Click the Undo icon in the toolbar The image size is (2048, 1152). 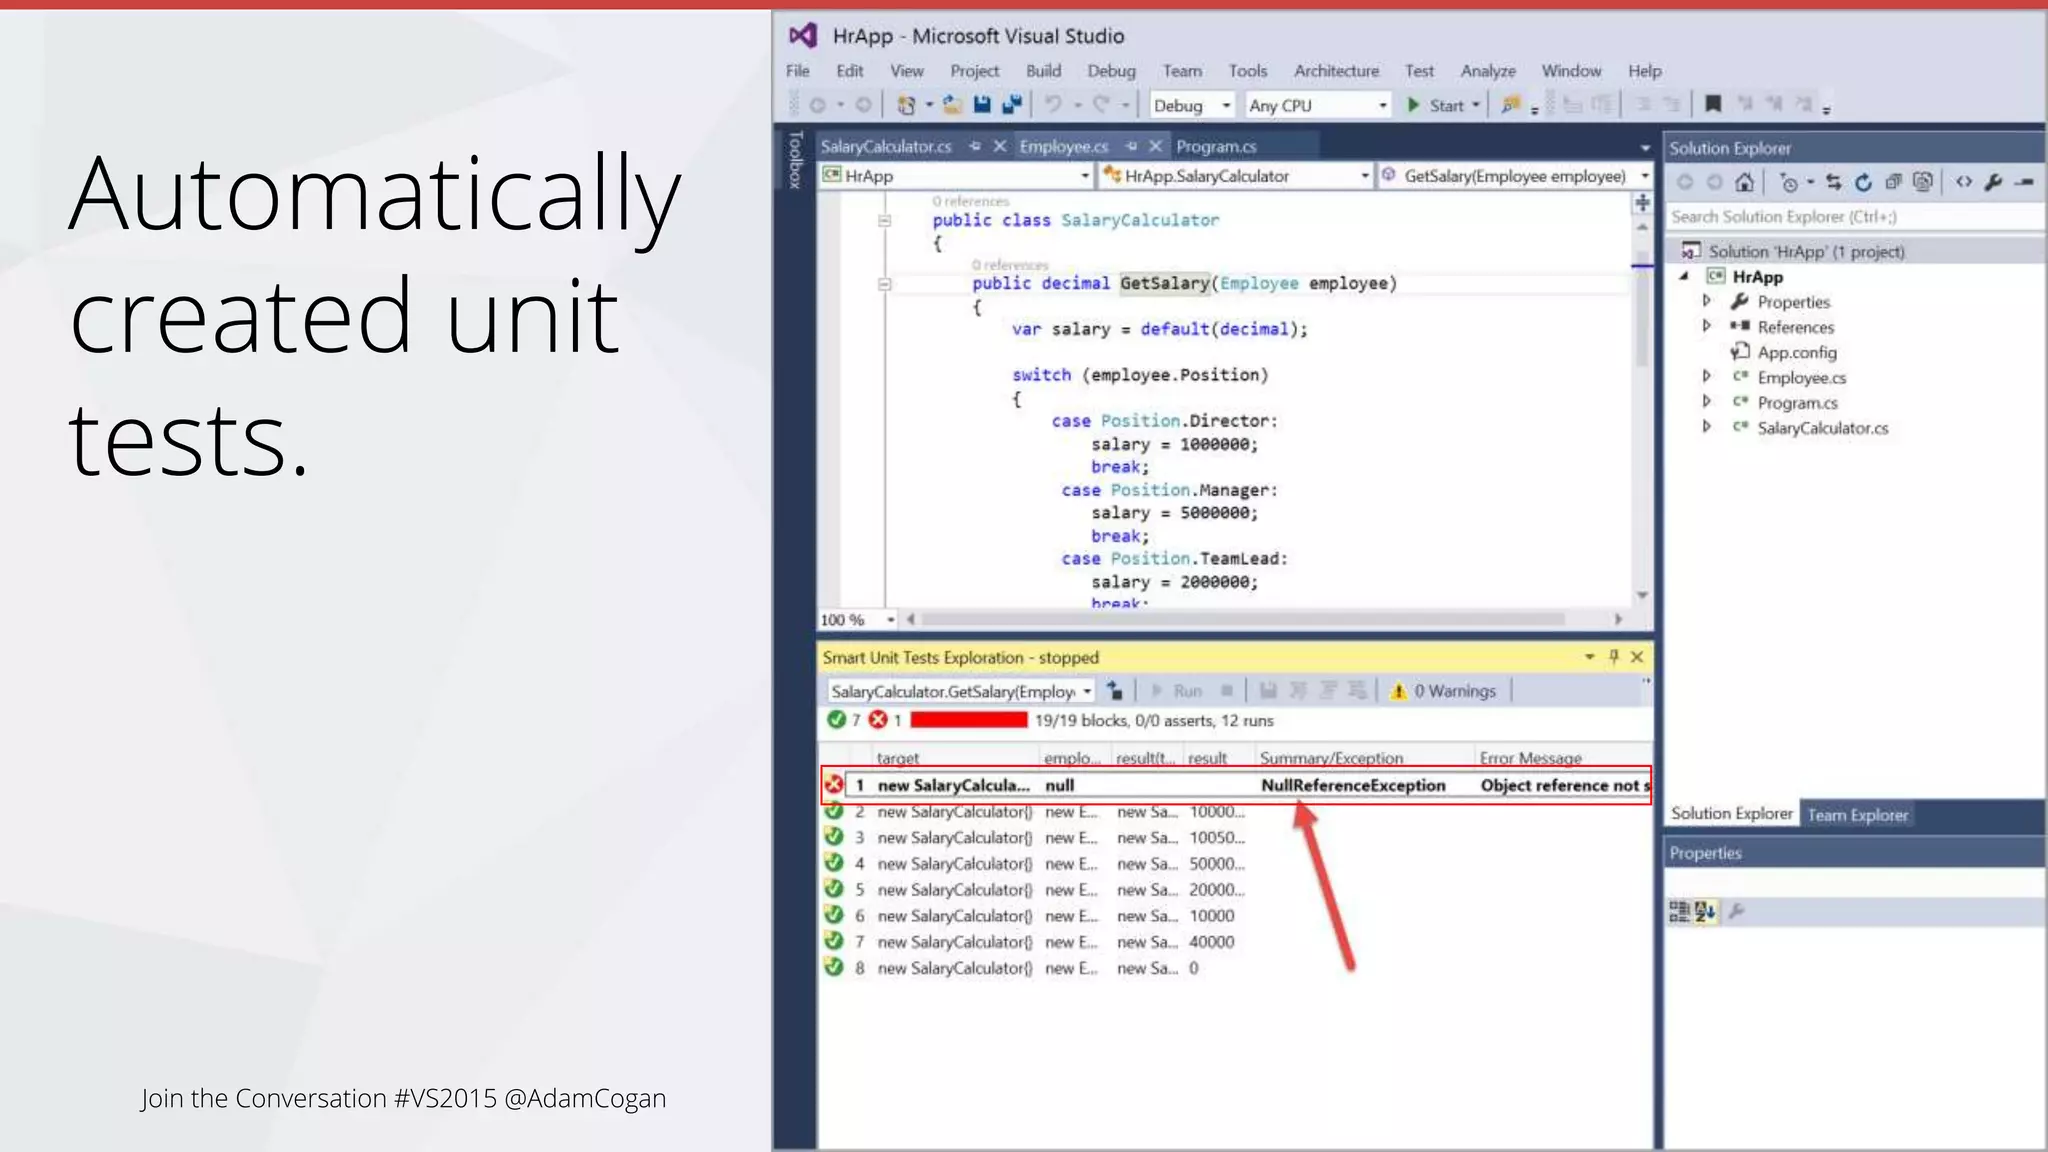pyautogui.click(x=1053, y=105)
